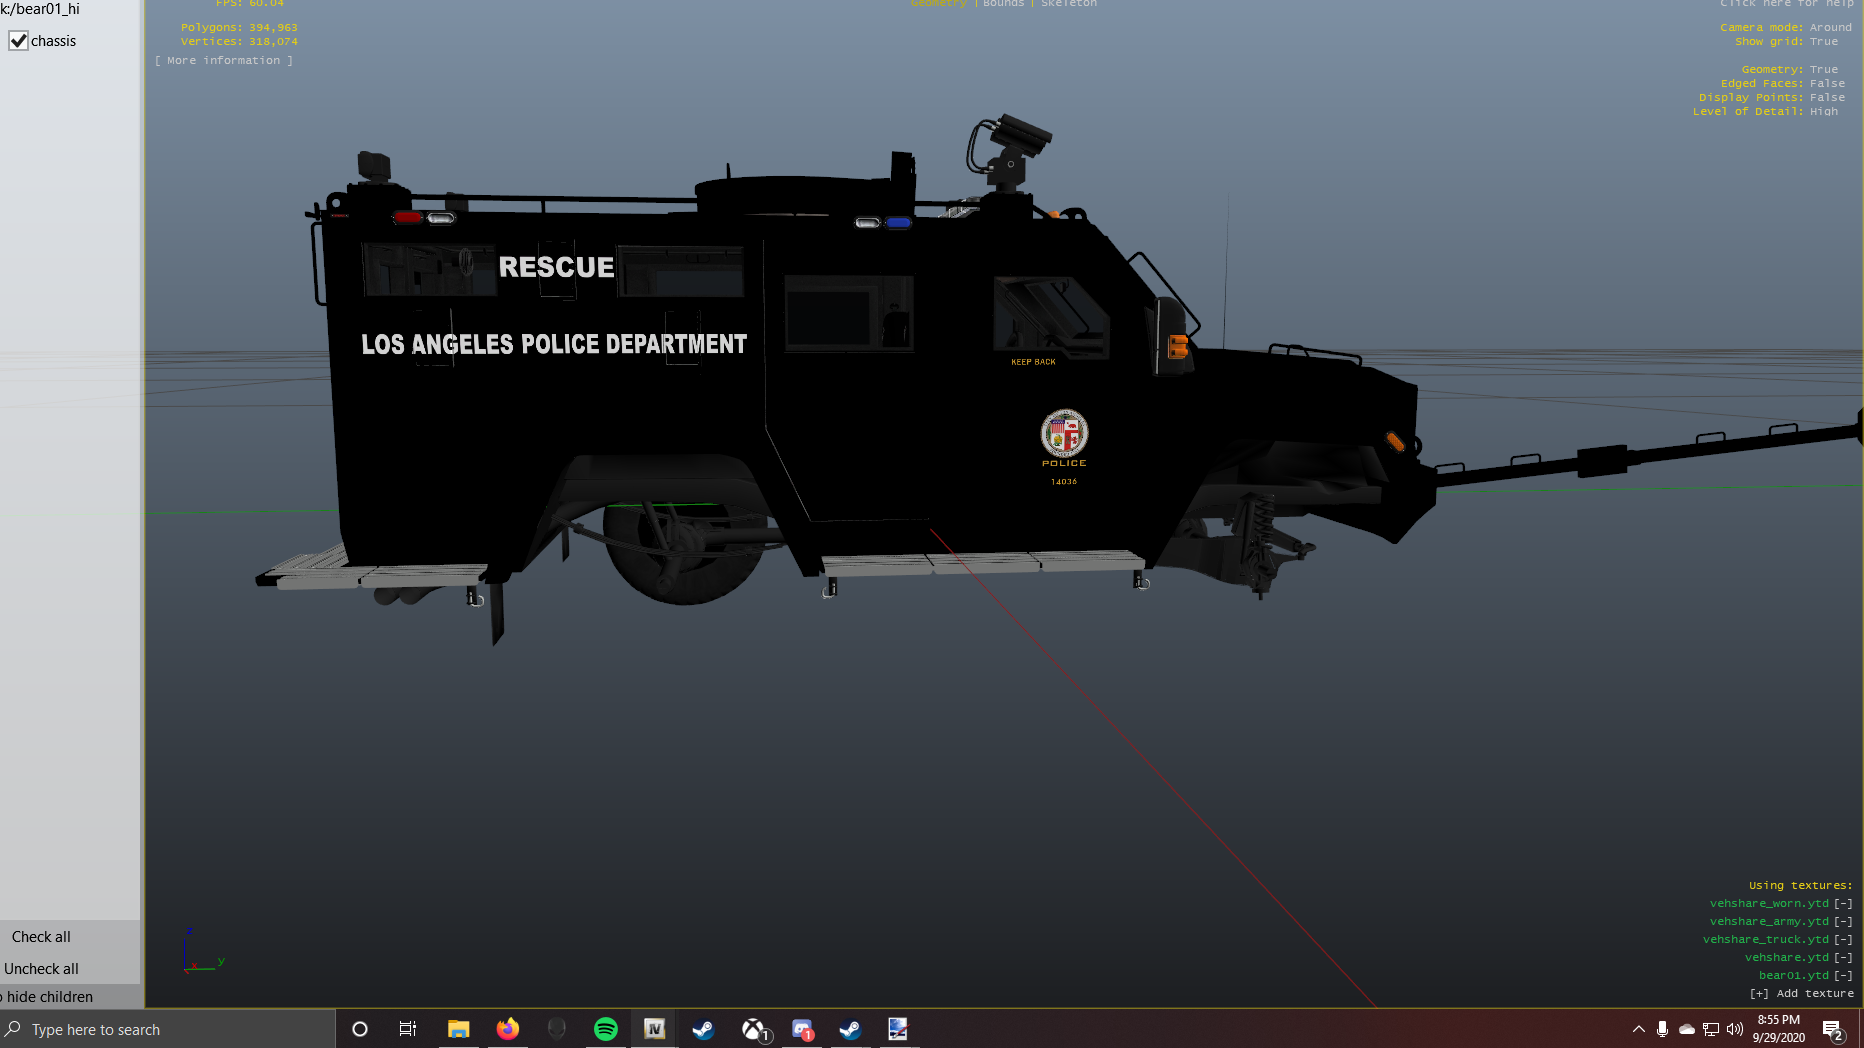Remove the vehshare_army.ytd texture

point(1843,922)
